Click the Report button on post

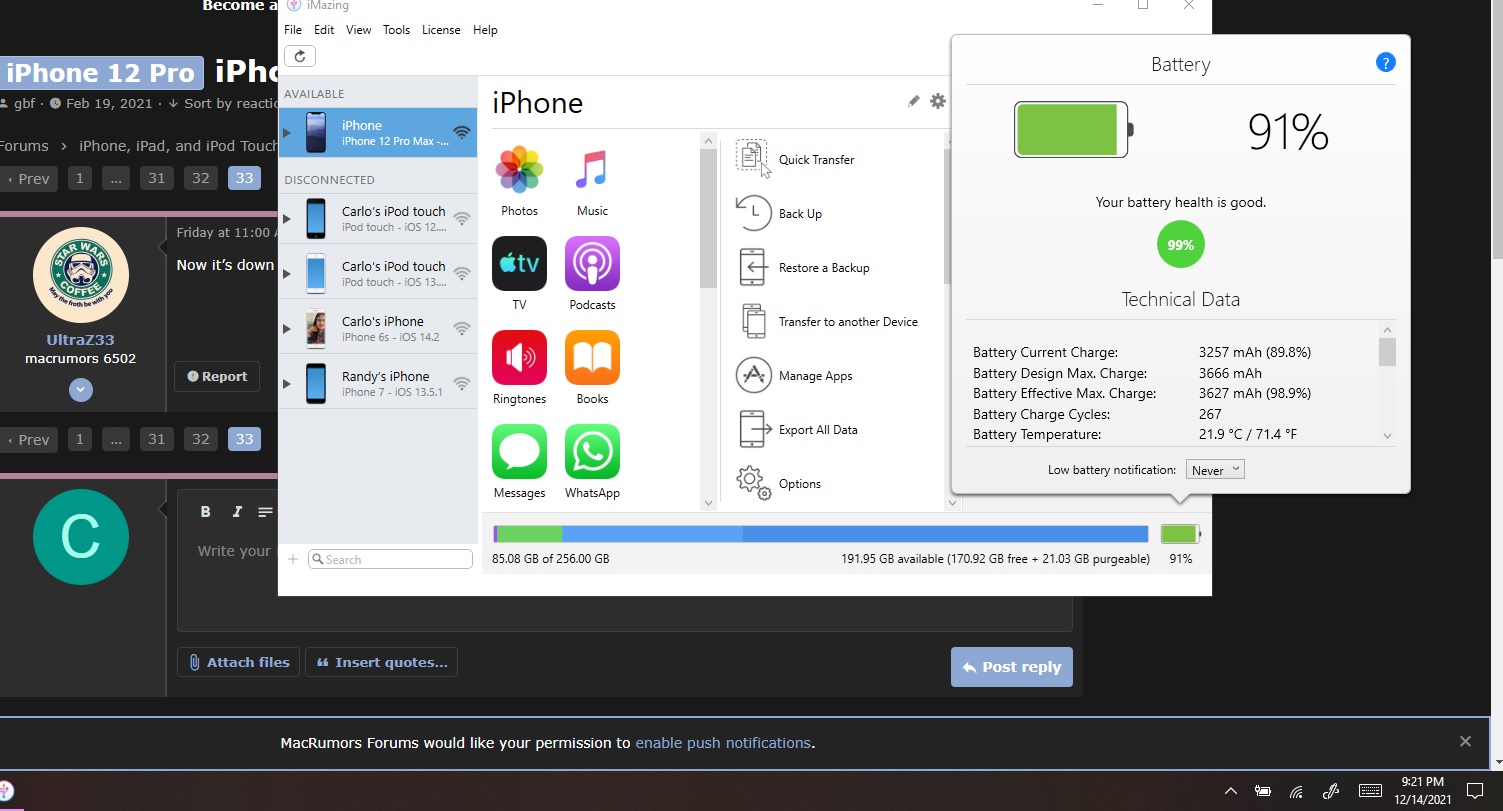tap(217, 377)
